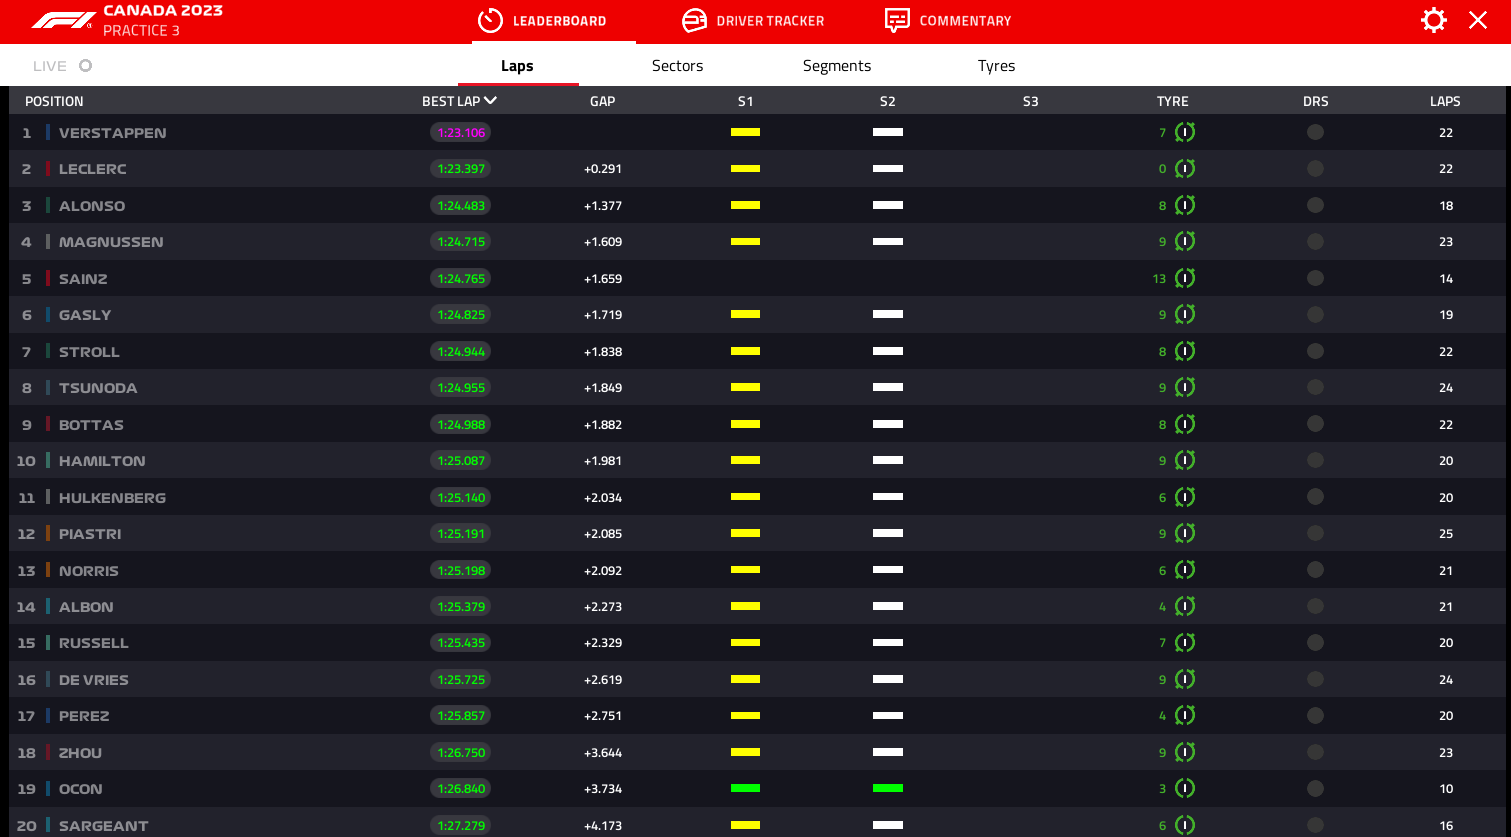Click Perez's tyre compound icon
1511x837 pixels.
pos(1185,715)
